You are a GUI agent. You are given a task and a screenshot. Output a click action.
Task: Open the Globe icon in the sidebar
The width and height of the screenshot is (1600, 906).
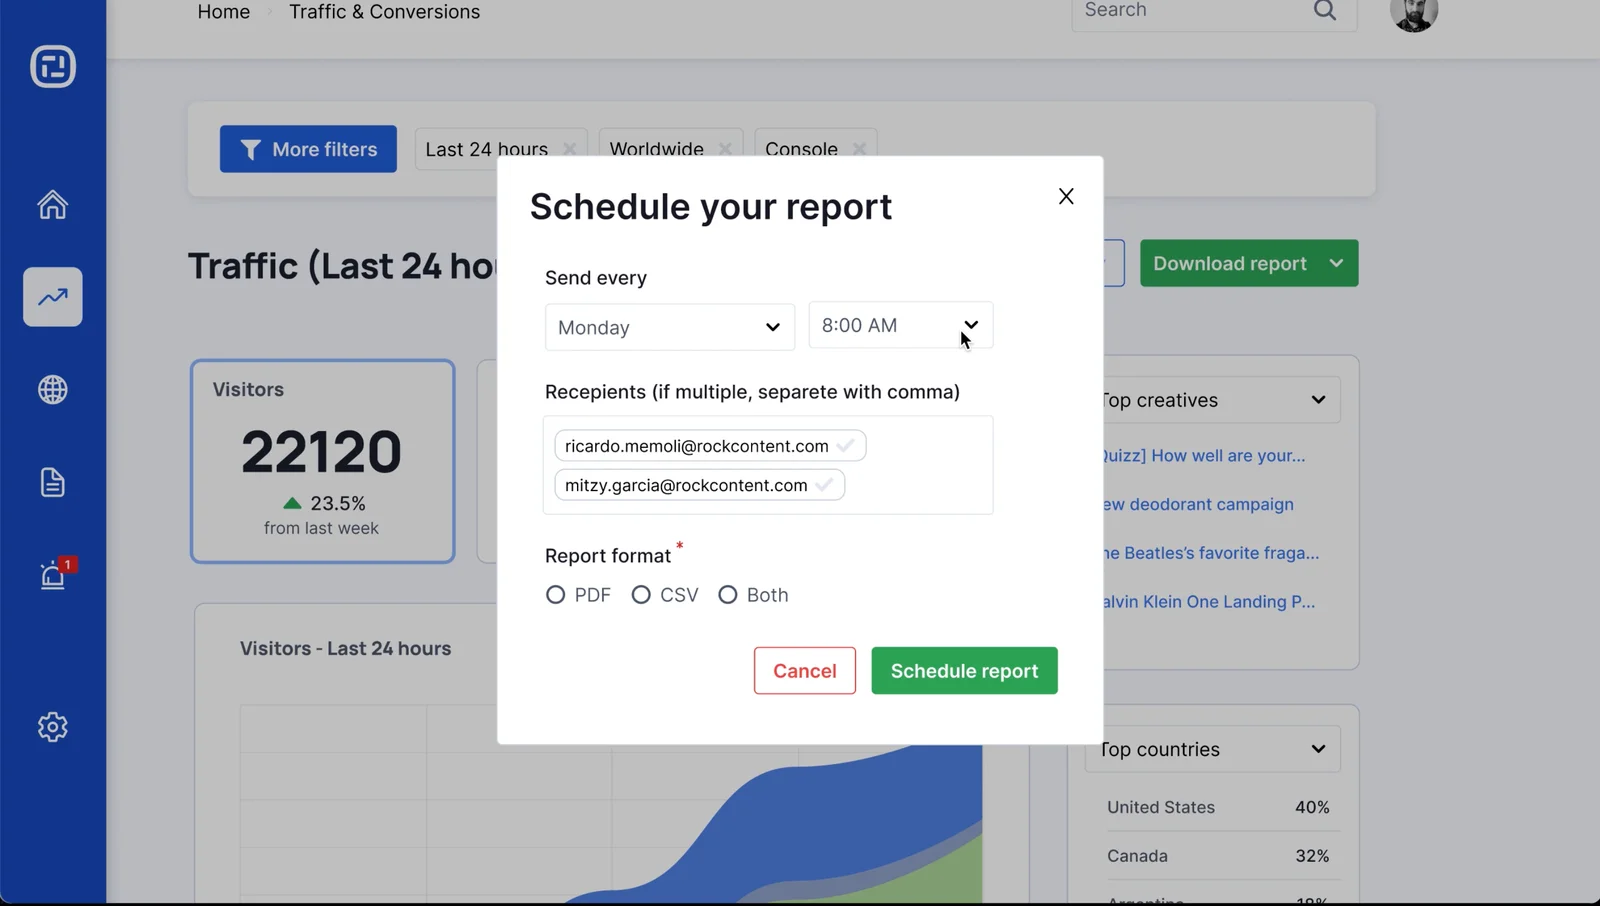tap(52, 390)
